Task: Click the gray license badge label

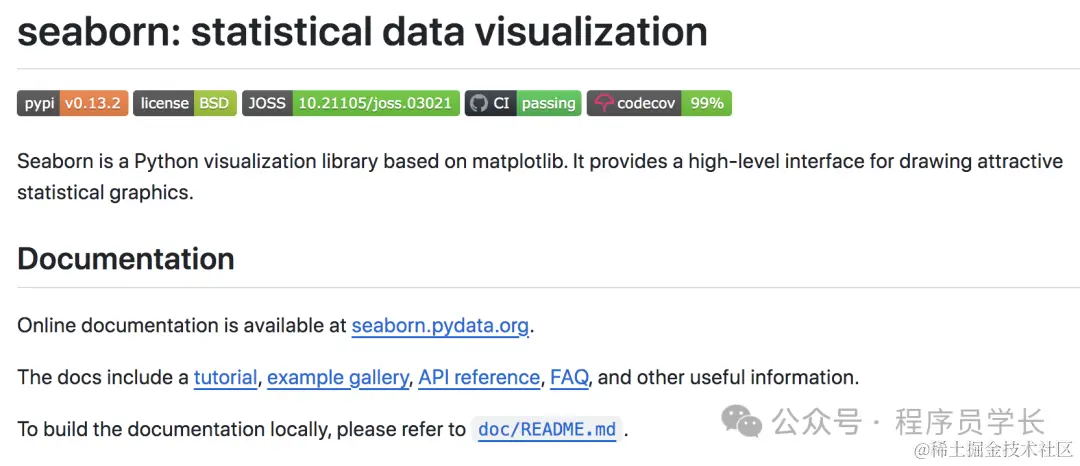Action: tap(164, 103)
